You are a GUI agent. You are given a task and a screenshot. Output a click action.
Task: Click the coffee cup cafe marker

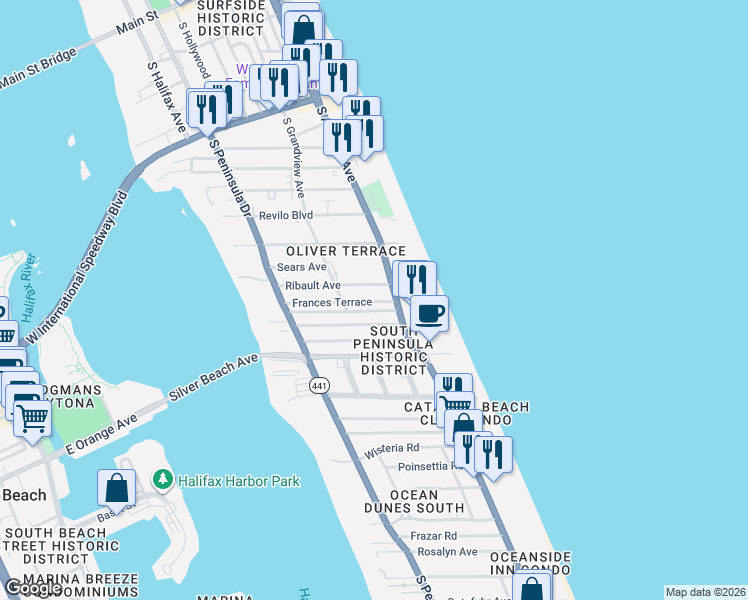[x=429, y=315]
